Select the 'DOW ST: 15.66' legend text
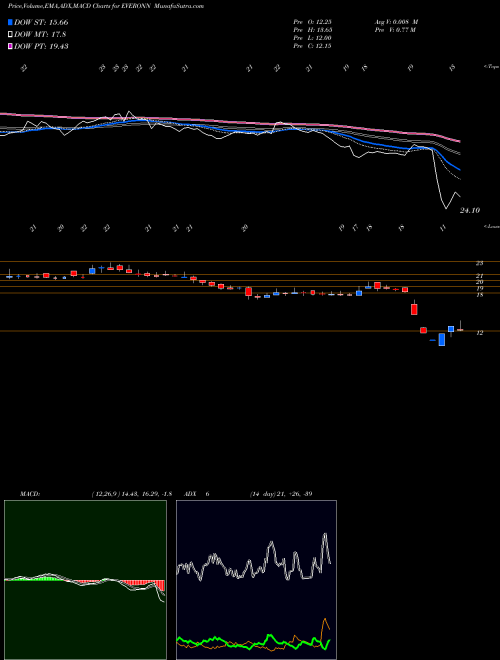This screenshot has height=660, width=500. (41, 22)
